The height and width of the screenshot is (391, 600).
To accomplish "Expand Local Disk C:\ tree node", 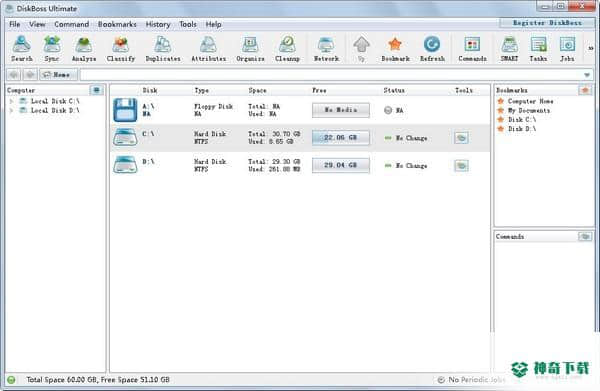I will click(x=11, y=101).
